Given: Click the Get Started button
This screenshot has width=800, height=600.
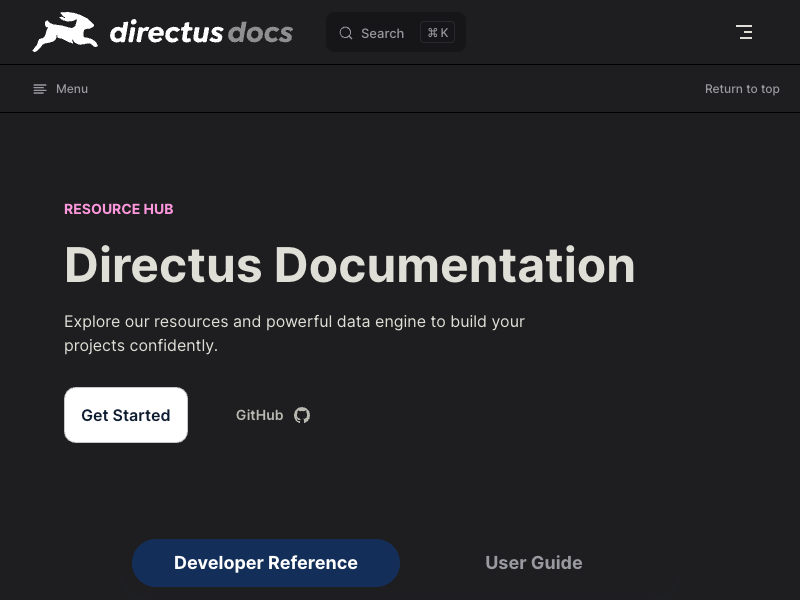Looking at the screenshot, I should point(126,415).
